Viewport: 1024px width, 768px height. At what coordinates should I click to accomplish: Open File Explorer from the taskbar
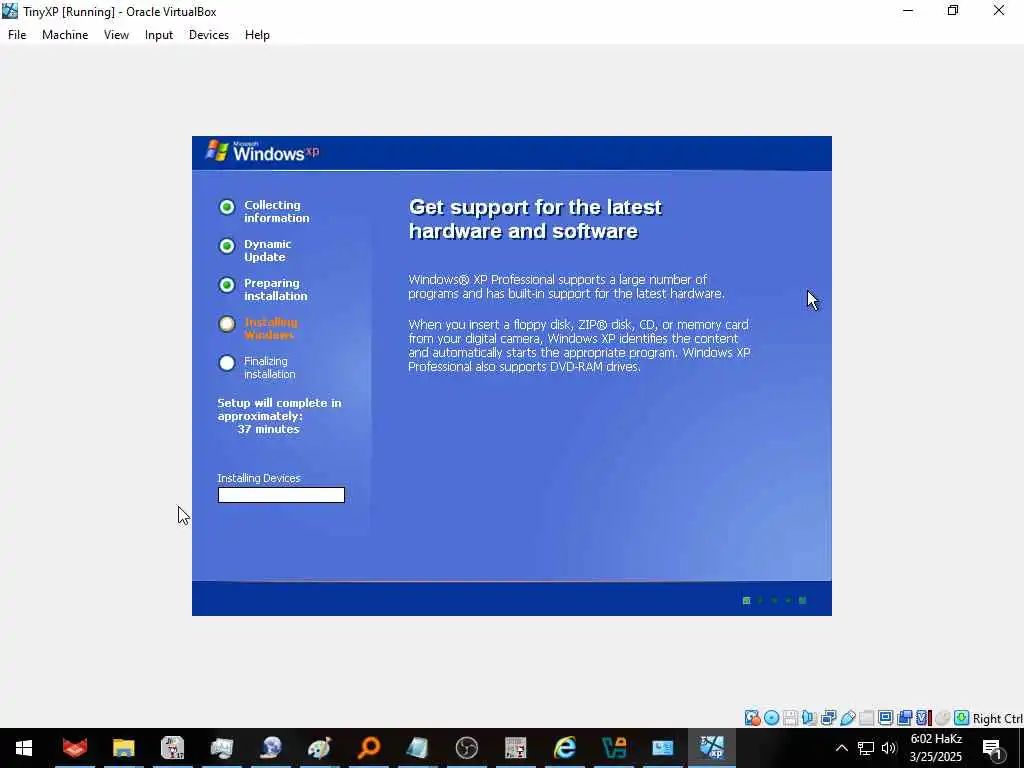click(x=123, y=748)
